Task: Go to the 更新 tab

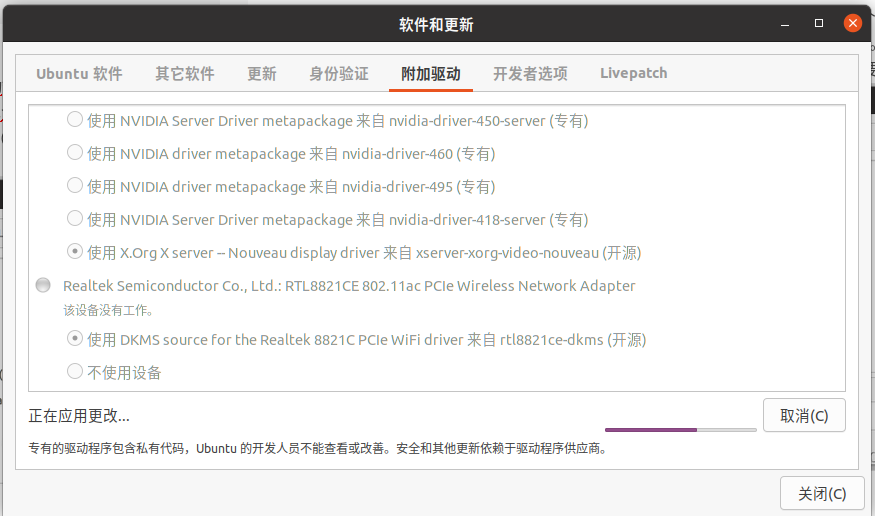Action: tap(262, 74)
